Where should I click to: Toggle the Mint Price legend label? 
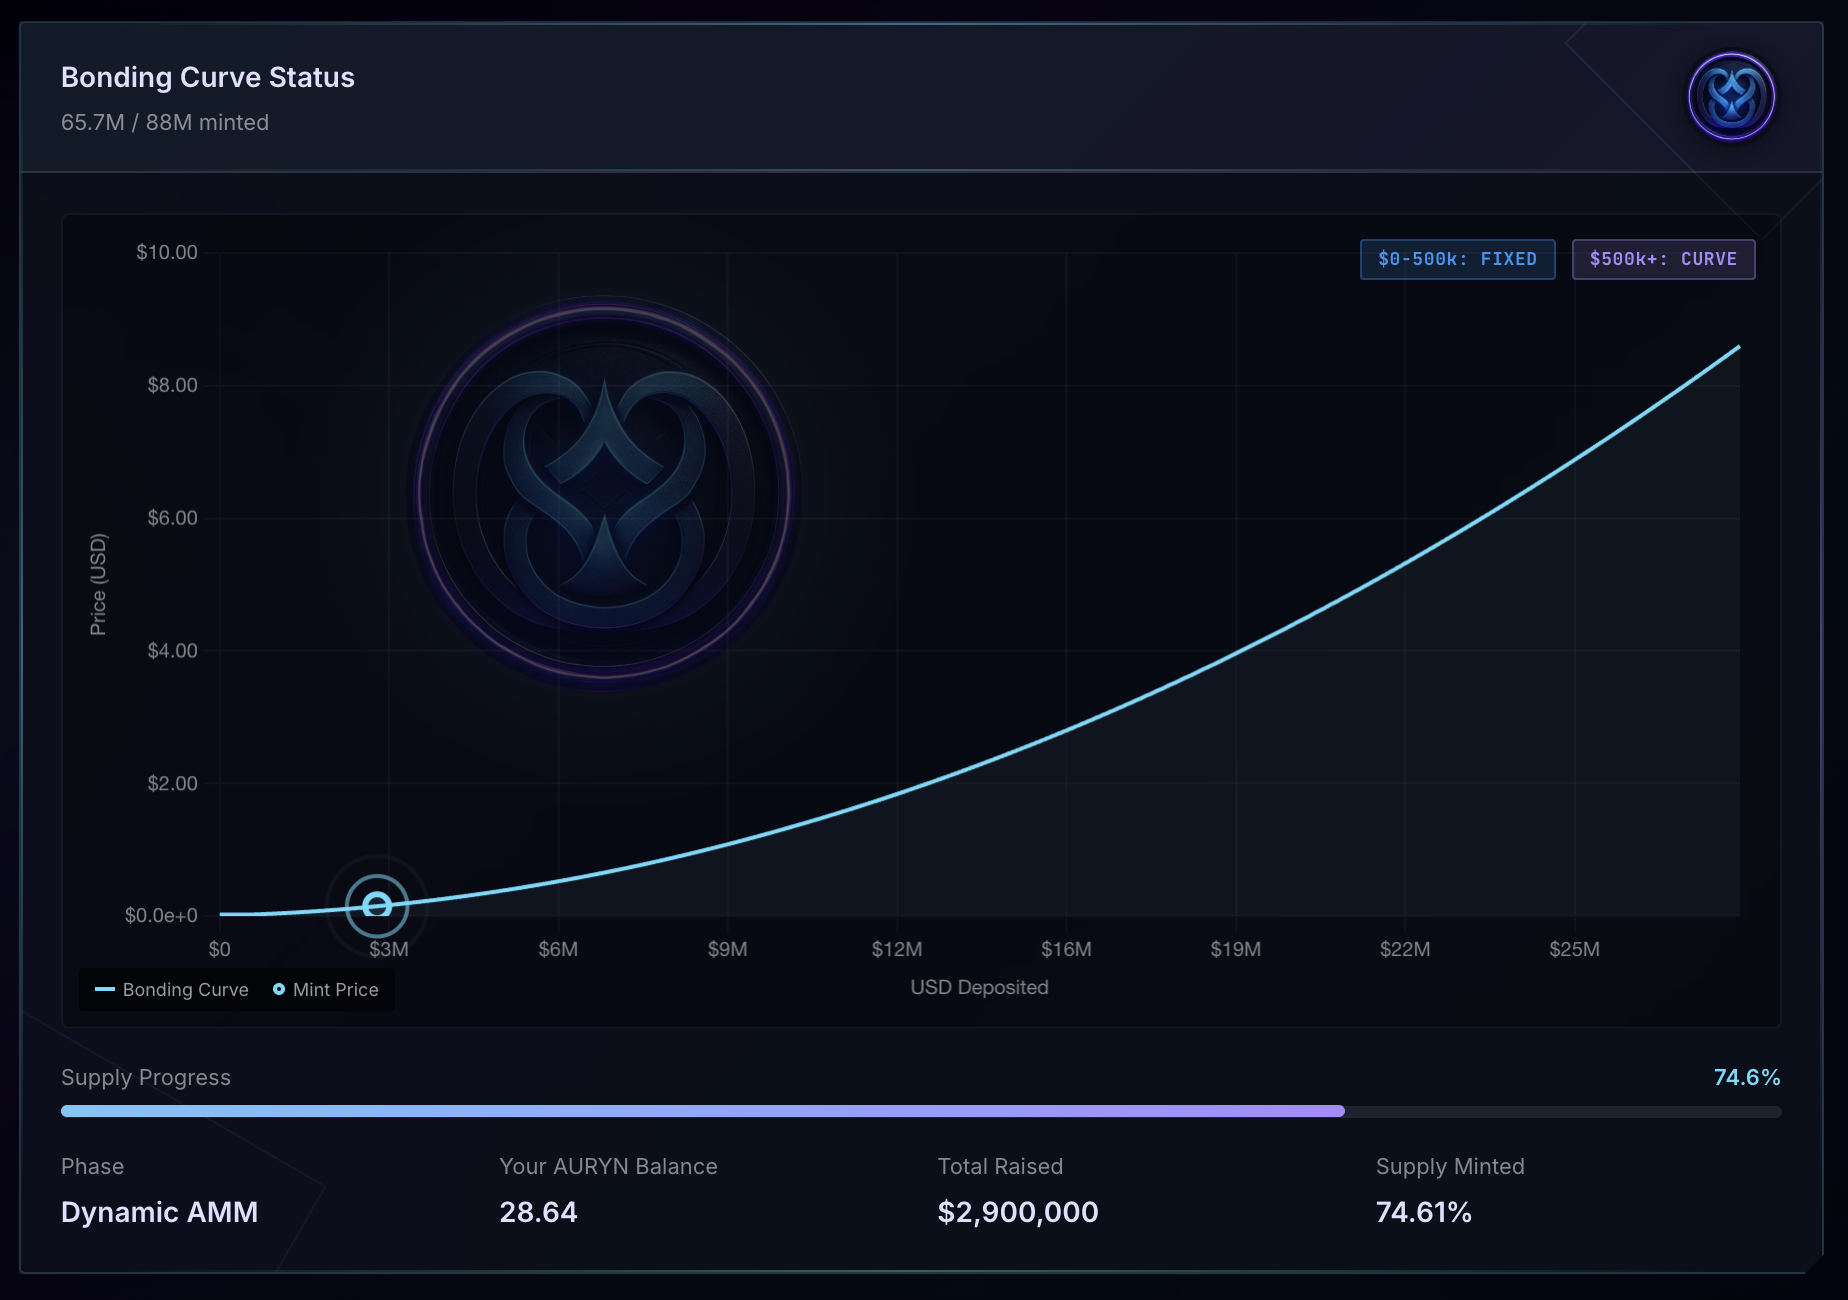[x=335, y=989]
